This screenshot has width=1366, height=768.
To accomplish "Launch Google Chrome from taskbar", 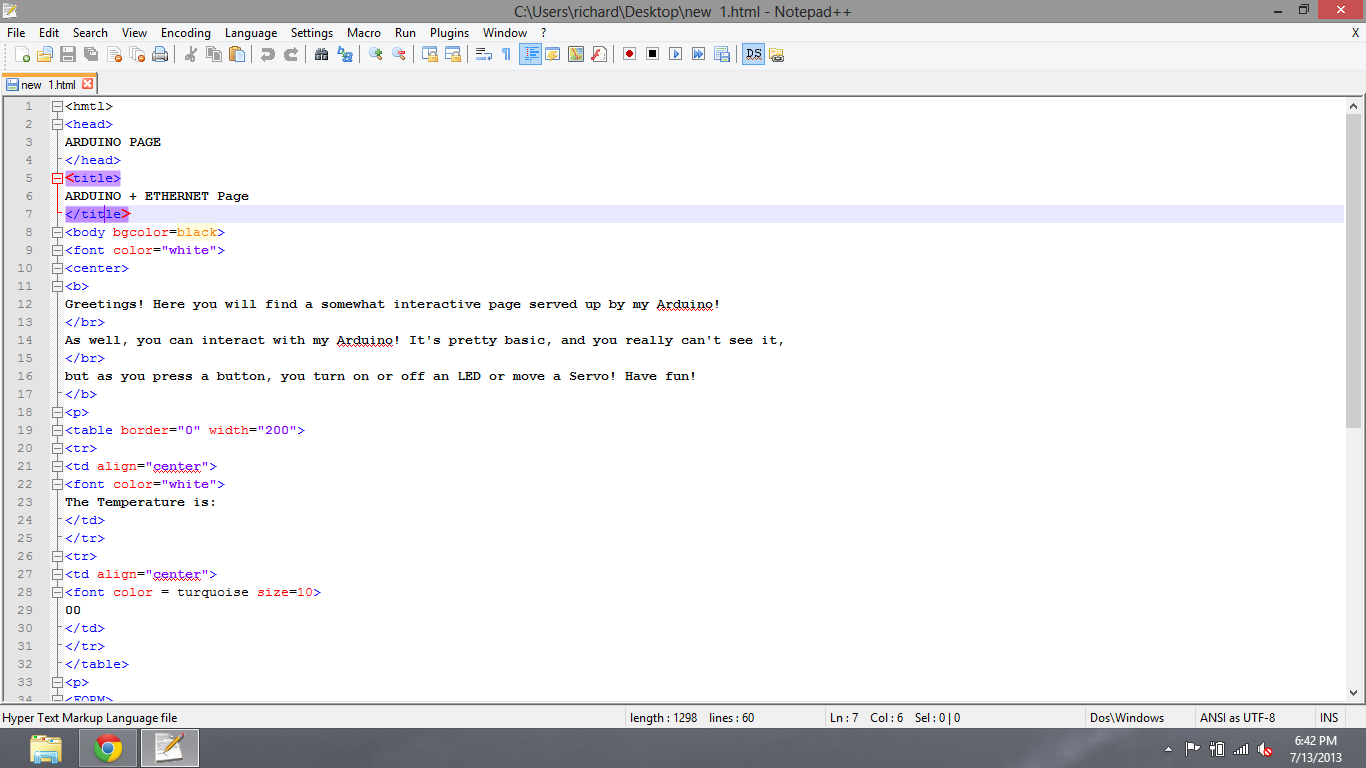I will pos(108,747).
